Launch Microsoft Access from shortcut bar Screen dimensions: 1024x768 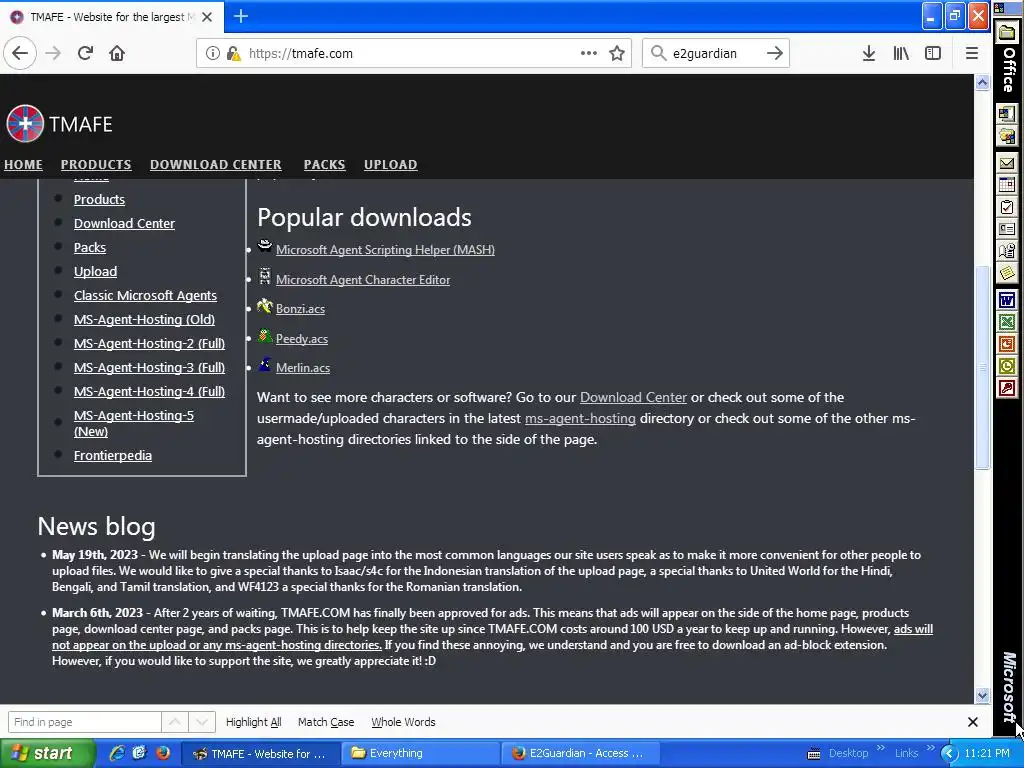[1006, 388]
